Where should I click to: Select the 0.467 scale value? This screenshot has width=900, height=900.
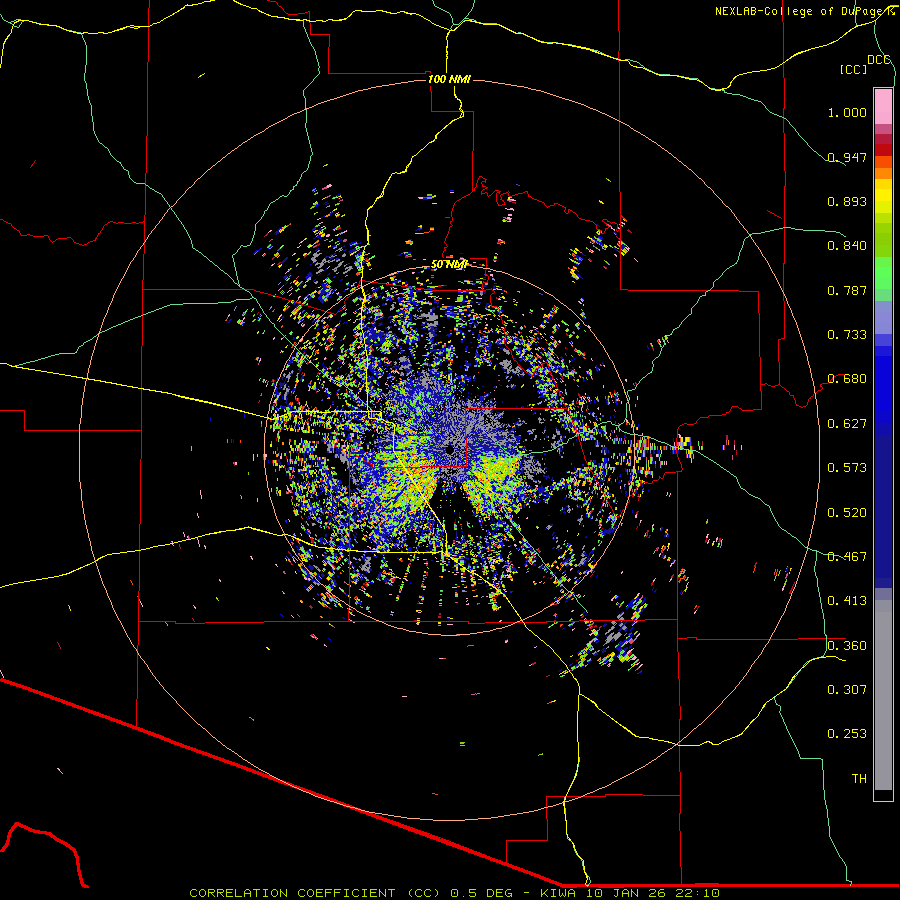click(847, 557)
